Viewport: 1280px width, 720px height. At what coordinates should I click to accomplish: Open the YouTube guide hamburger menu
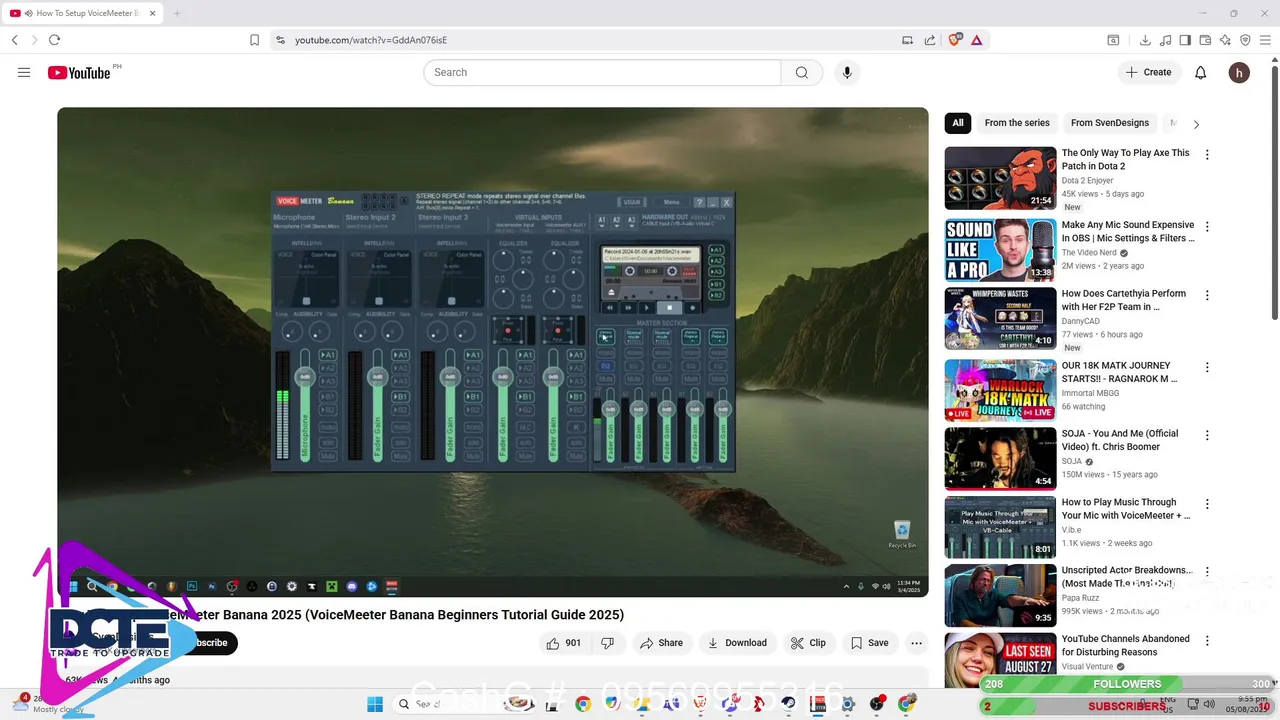[24, 72]
